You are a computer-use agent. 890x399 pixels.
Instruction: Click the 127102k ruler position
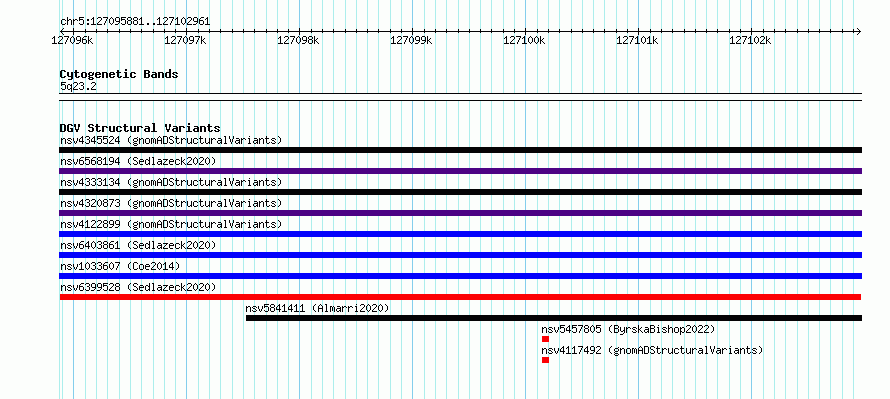tap(750, 40)
